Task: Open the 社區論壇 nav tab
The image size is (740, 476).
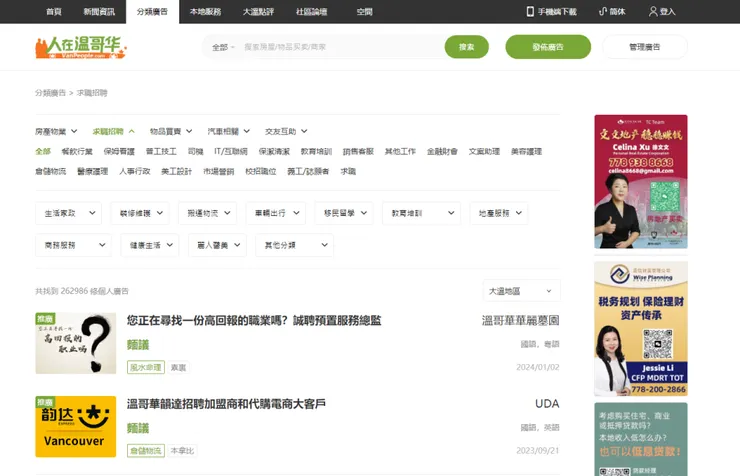Action: click(x=311, y=12)
